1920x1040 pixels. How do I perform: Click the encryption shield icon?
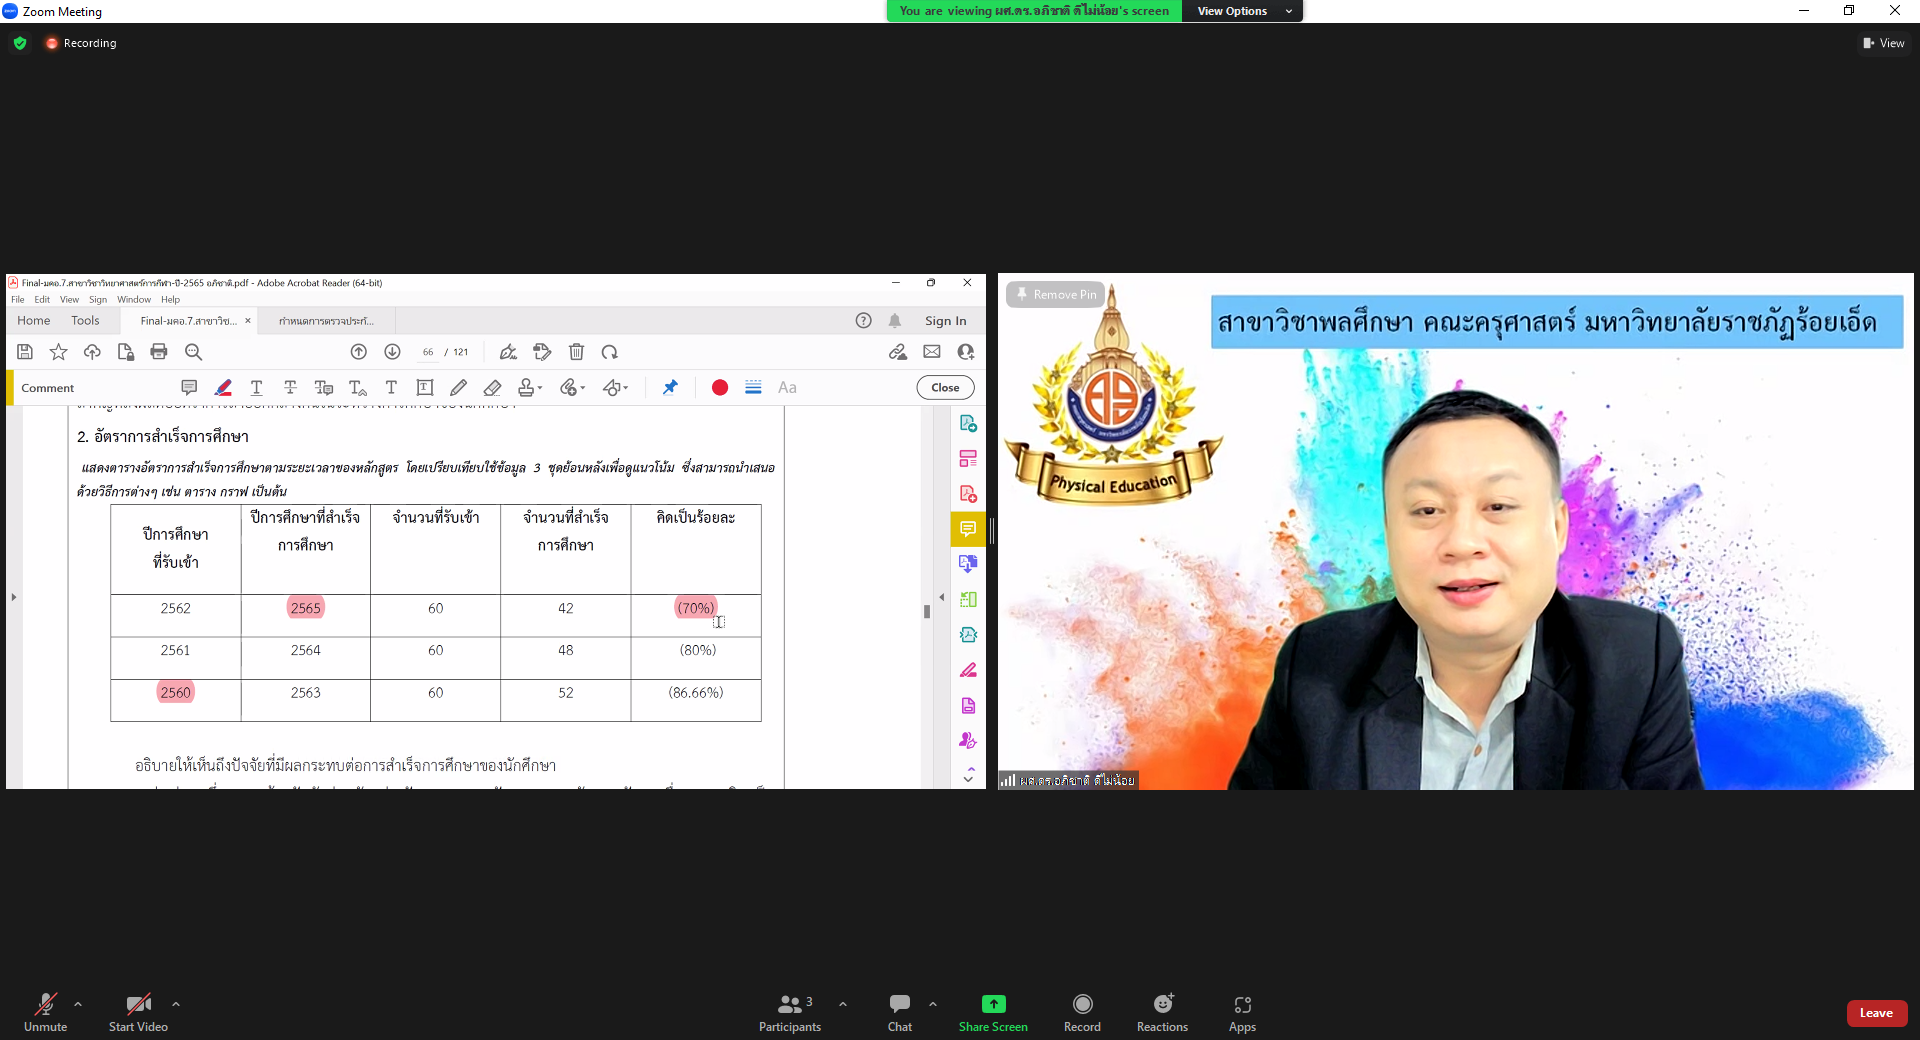(20, 43)
